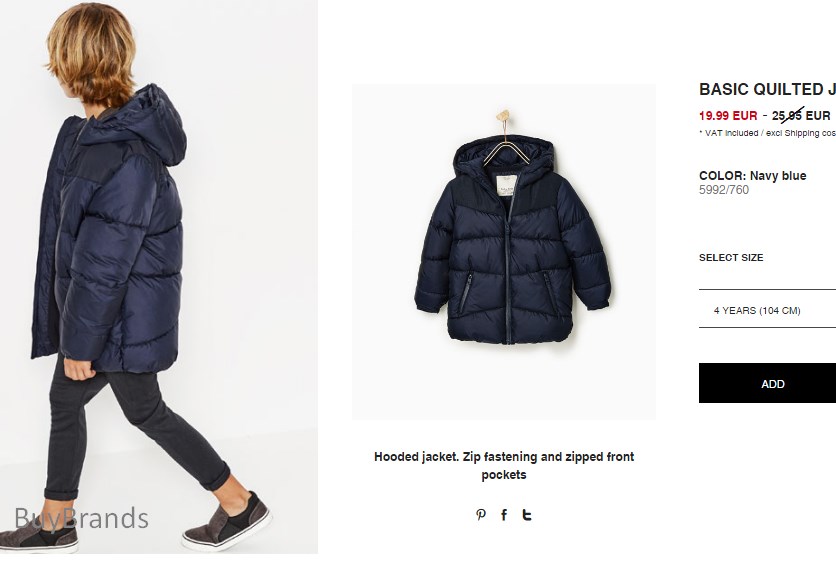Click the VAT included shipping note
836x572 pixels.
tap(767, 133)
